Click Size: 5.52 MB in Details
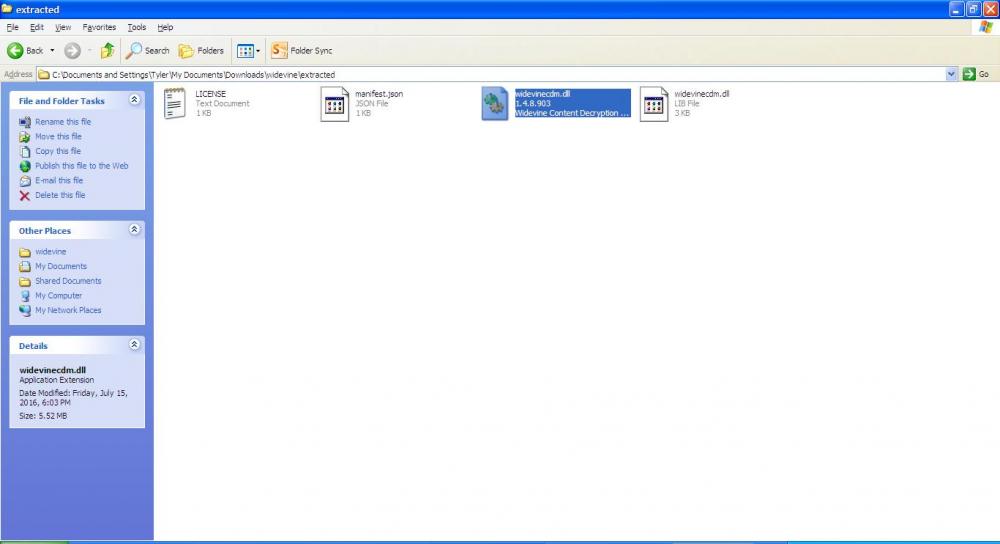The image size is (1000, 544). coord(43,416)
